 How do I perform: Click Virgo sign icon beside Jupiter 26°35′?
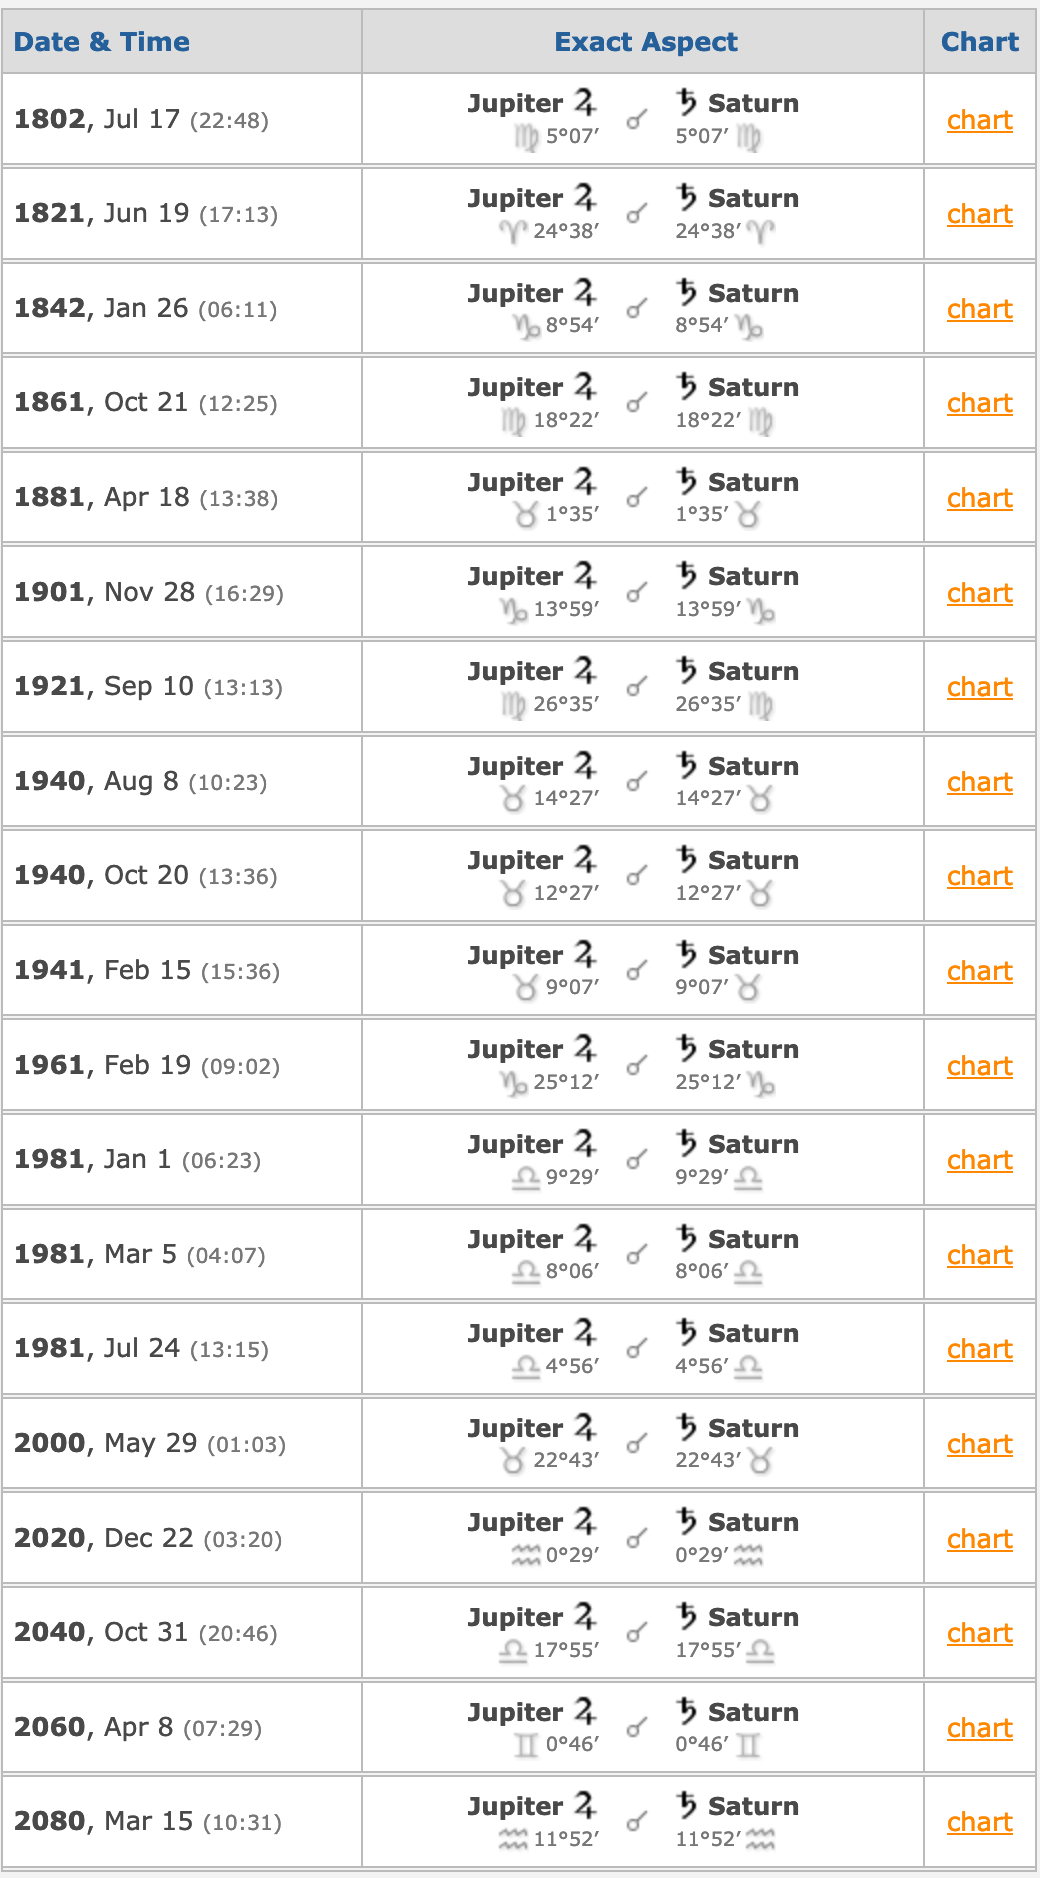pos(513,705)
